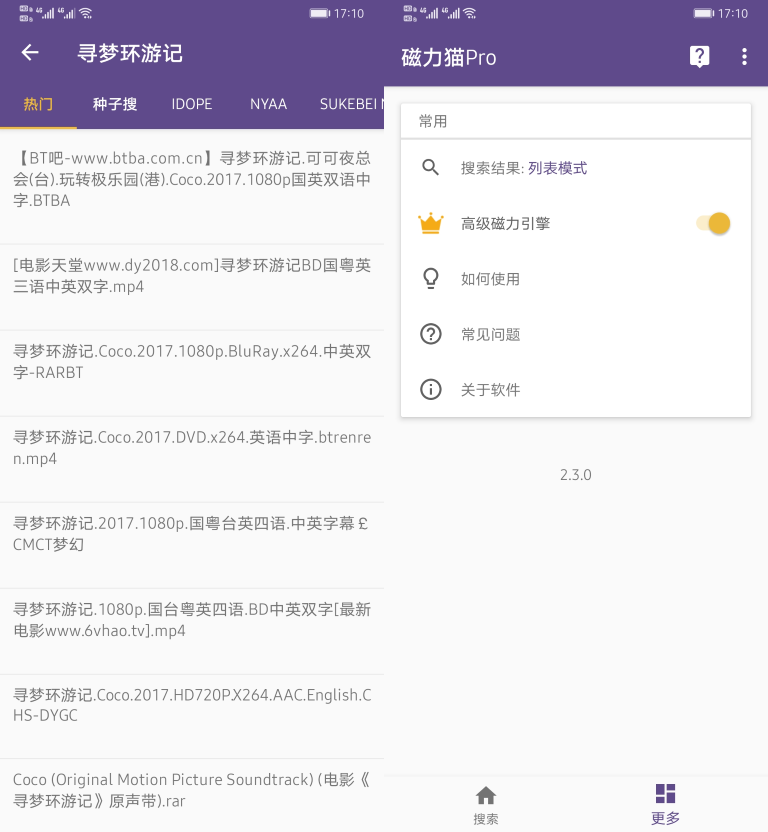
Task: Tap the left screen's battery indicator
Action: click(320, 13)
